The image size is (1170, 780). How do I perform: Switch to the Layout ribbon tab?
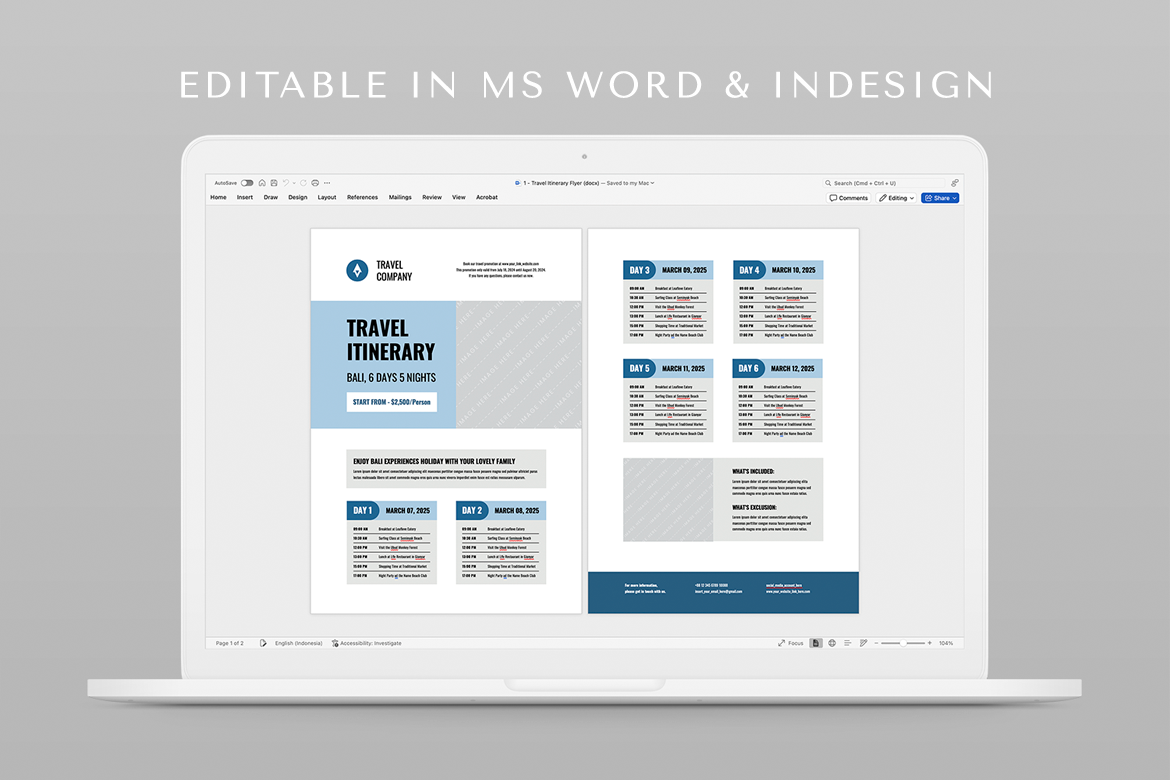tap(327, 198)
